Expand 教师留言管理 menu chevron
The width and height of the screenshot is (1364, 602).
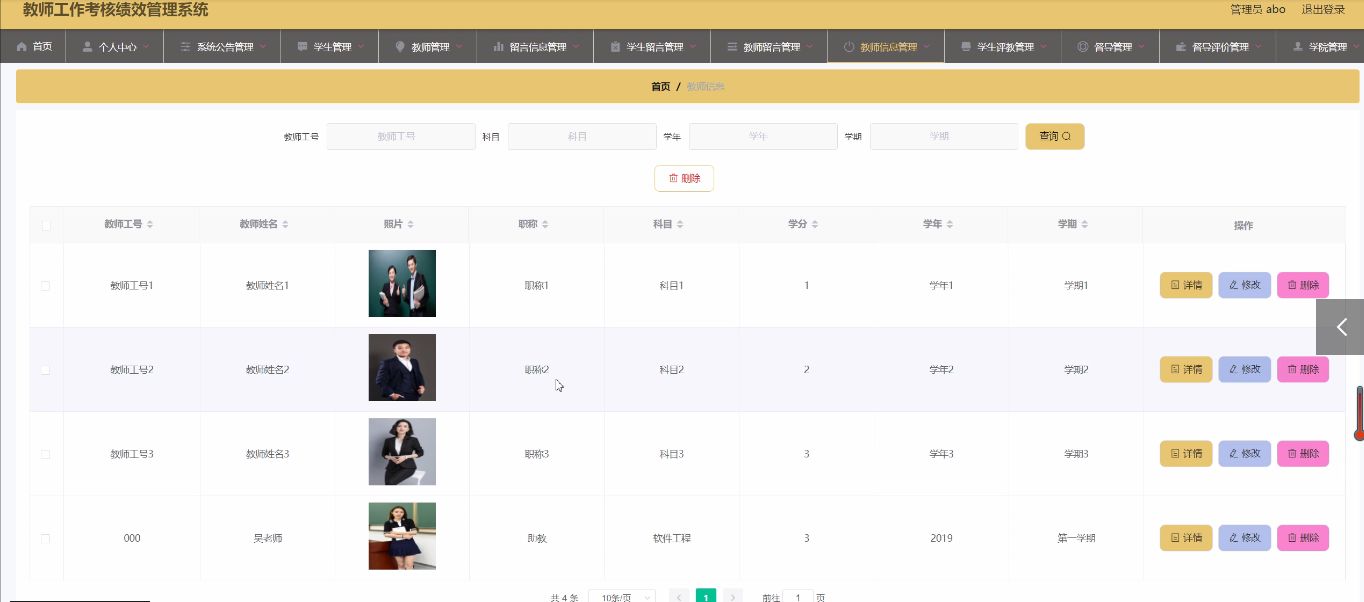tap(810, 46)
